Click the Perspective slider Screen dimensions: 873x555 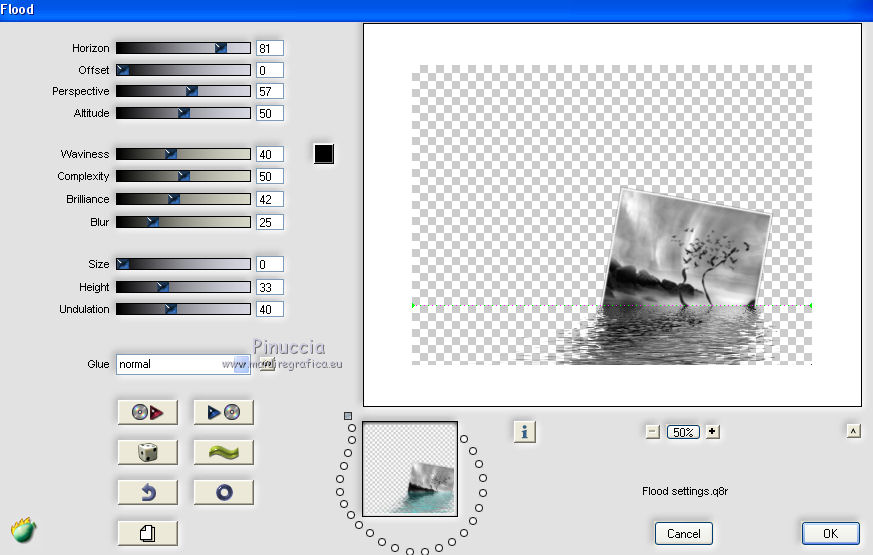coord(183,91)
